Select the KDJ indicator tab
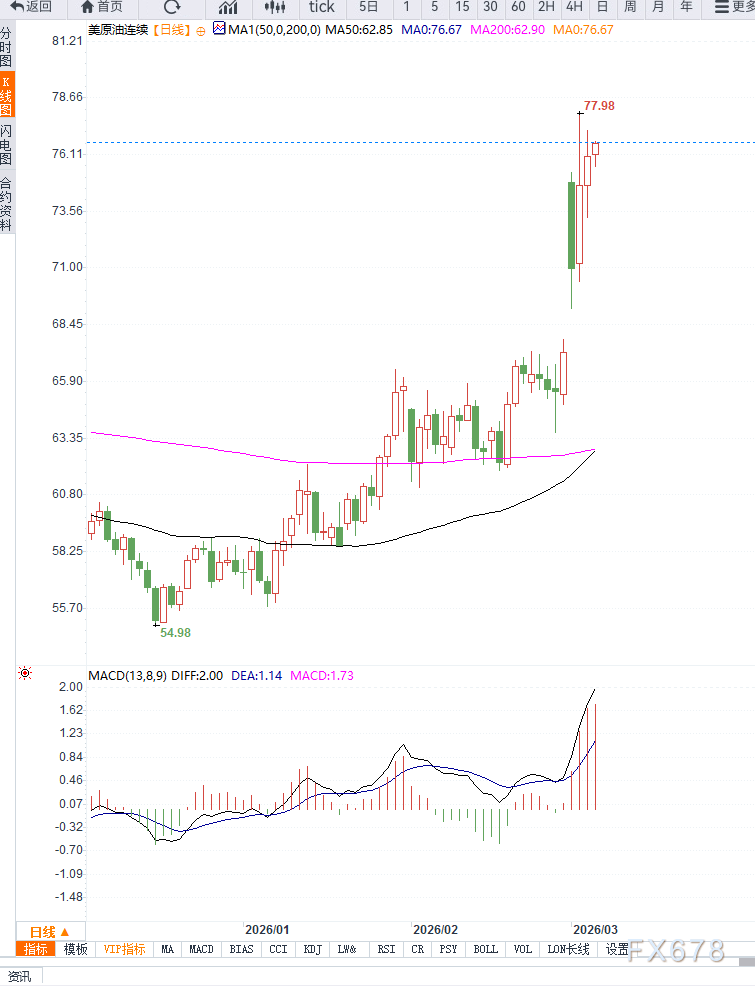The height and width of the screenshot is (986, 755). pos(312,949)
